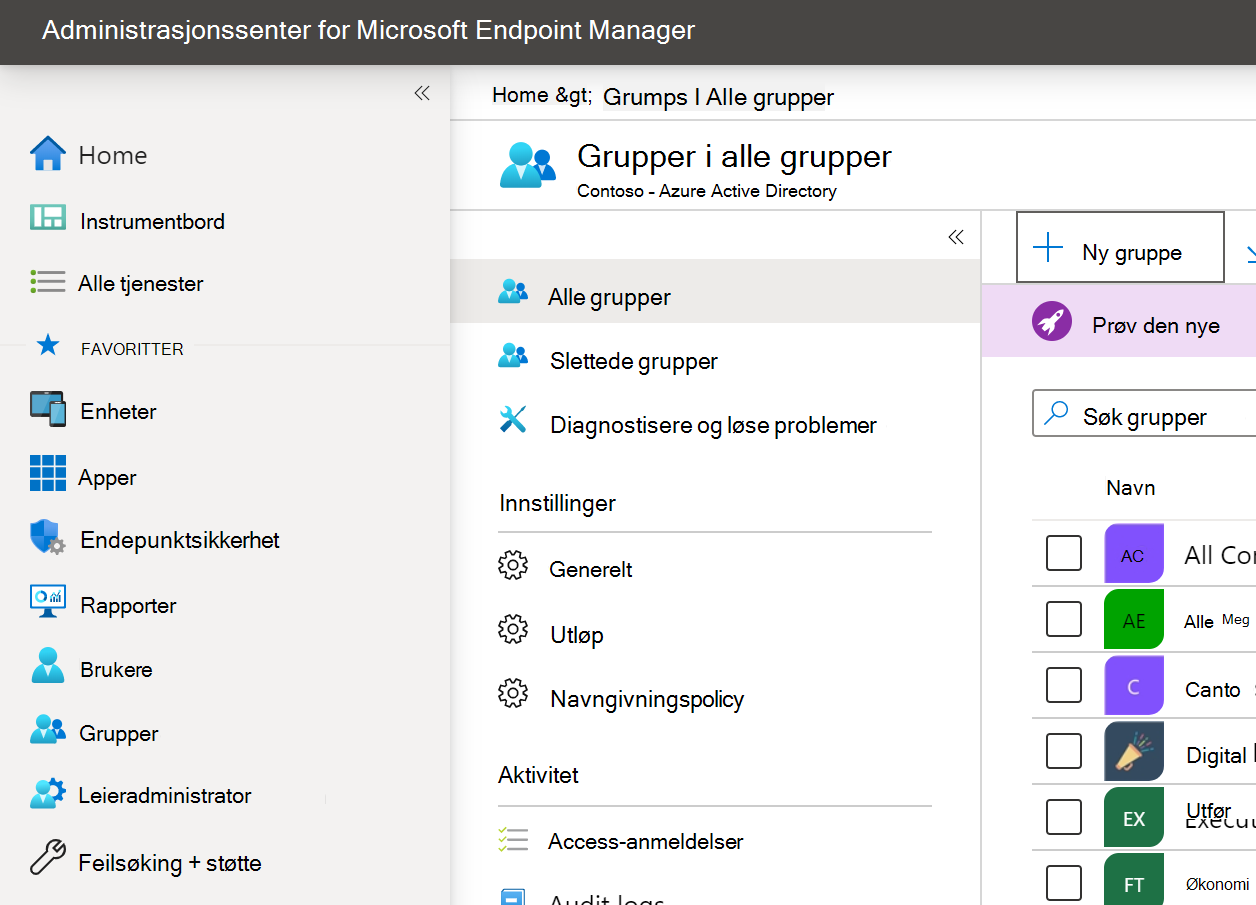
Task: Open the Enheter devices icon
Action: [48, 409]
